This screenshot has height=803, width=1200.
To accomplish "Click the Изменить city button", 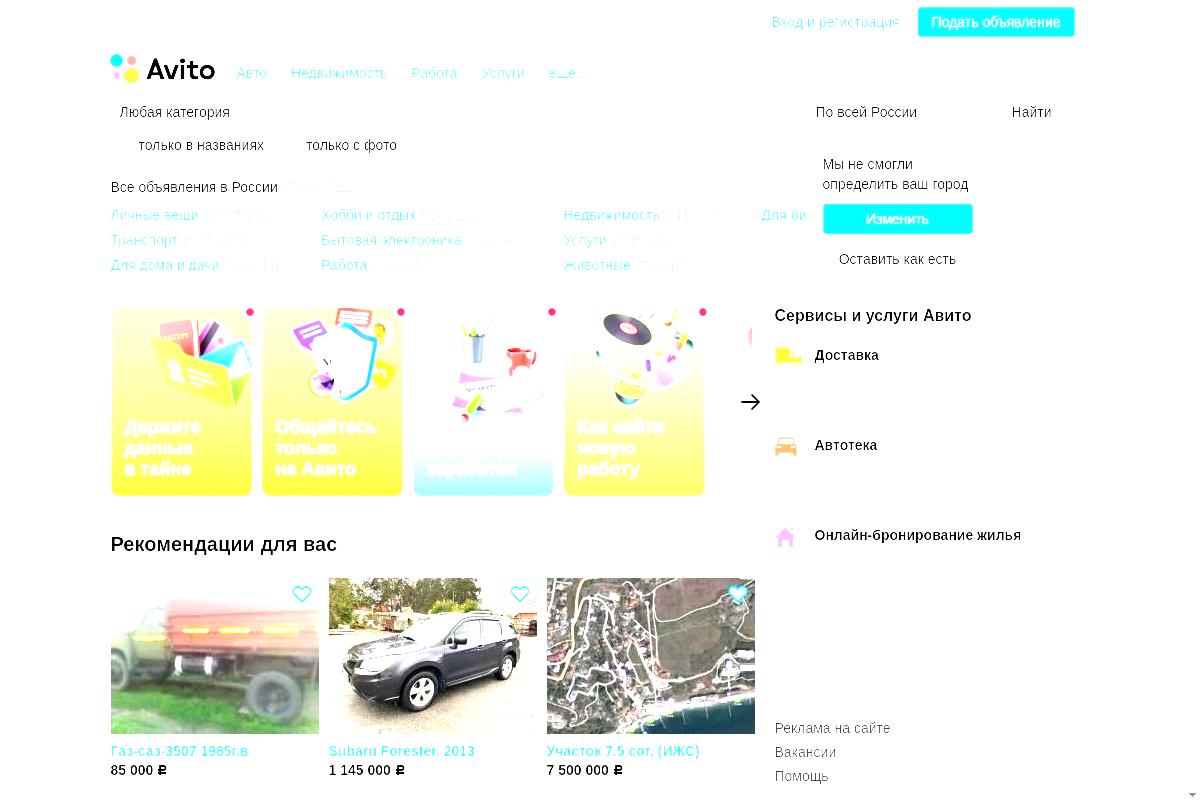I will (897, 219).
